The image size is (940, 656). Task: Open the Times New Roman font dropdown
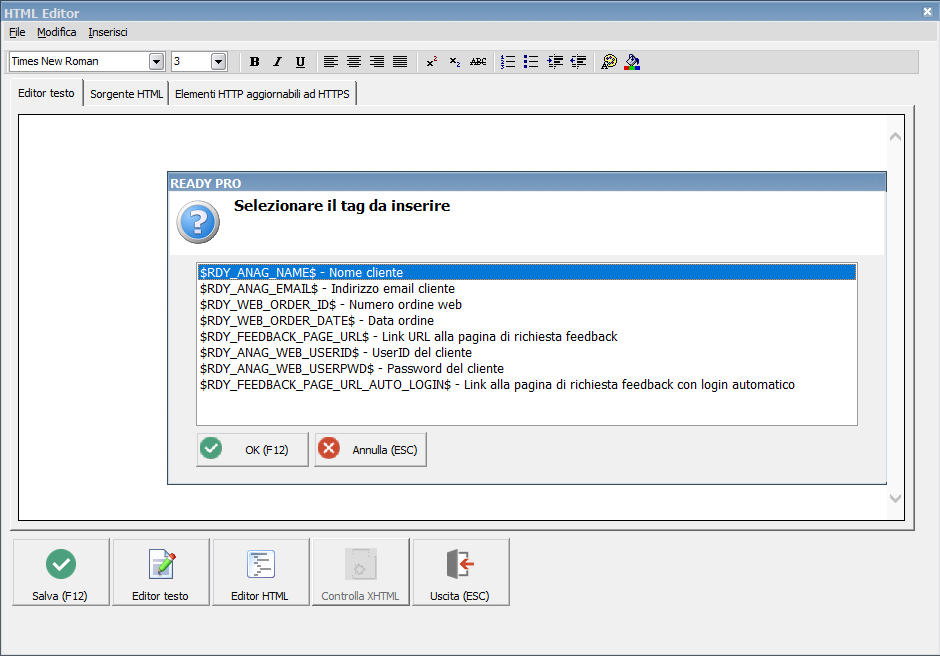point(156,61)
